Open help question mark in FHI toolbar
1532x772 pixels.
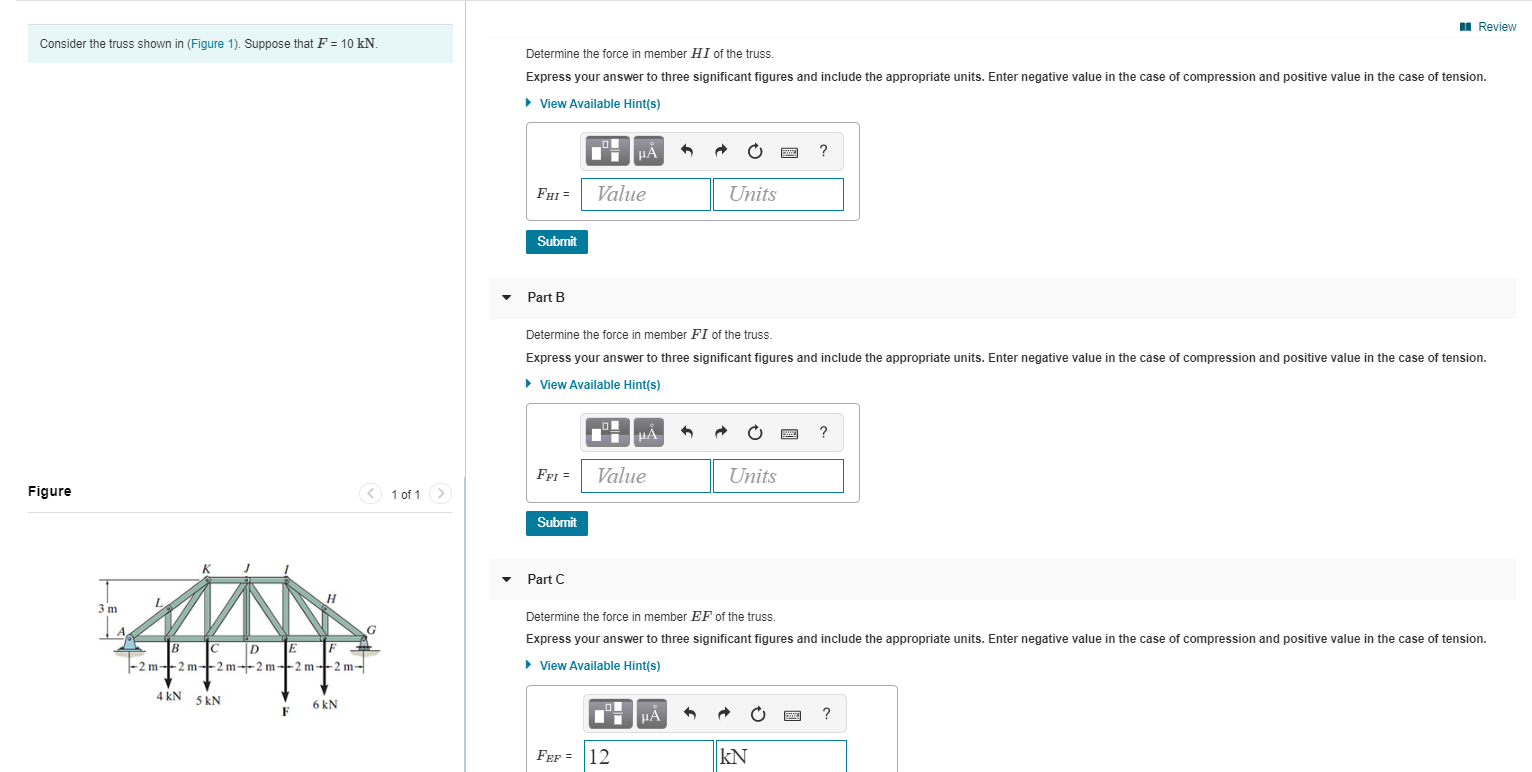823,151
